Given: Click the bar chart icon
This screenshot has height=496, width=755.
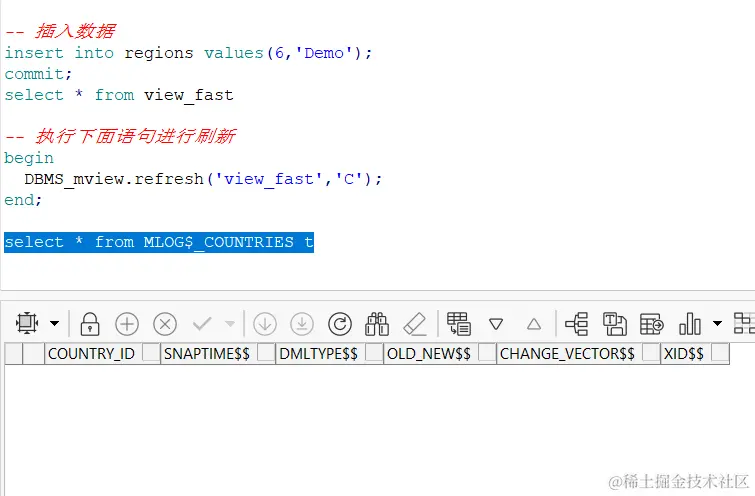Looking at the screenshot, I should tap(690, 324).
